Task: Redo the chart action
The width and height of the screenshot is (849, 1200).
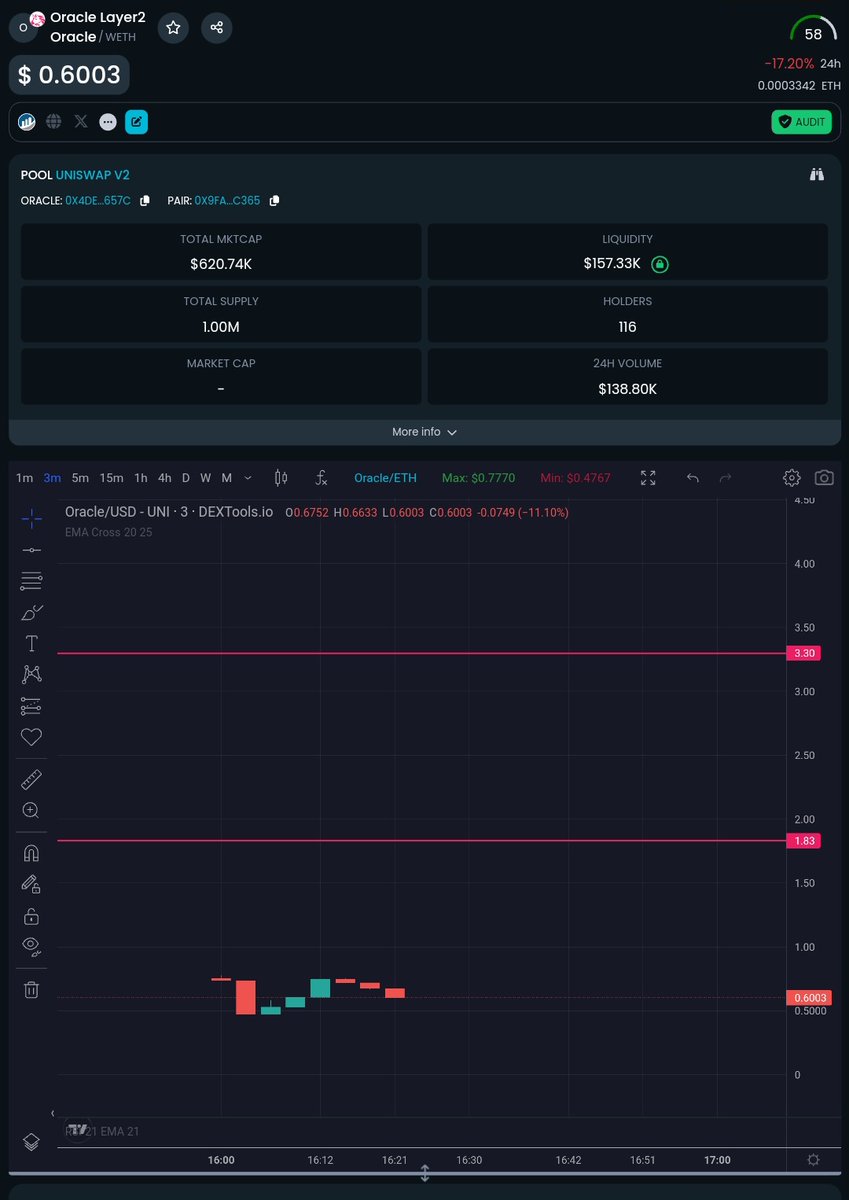Action: (x=726, y=478)
